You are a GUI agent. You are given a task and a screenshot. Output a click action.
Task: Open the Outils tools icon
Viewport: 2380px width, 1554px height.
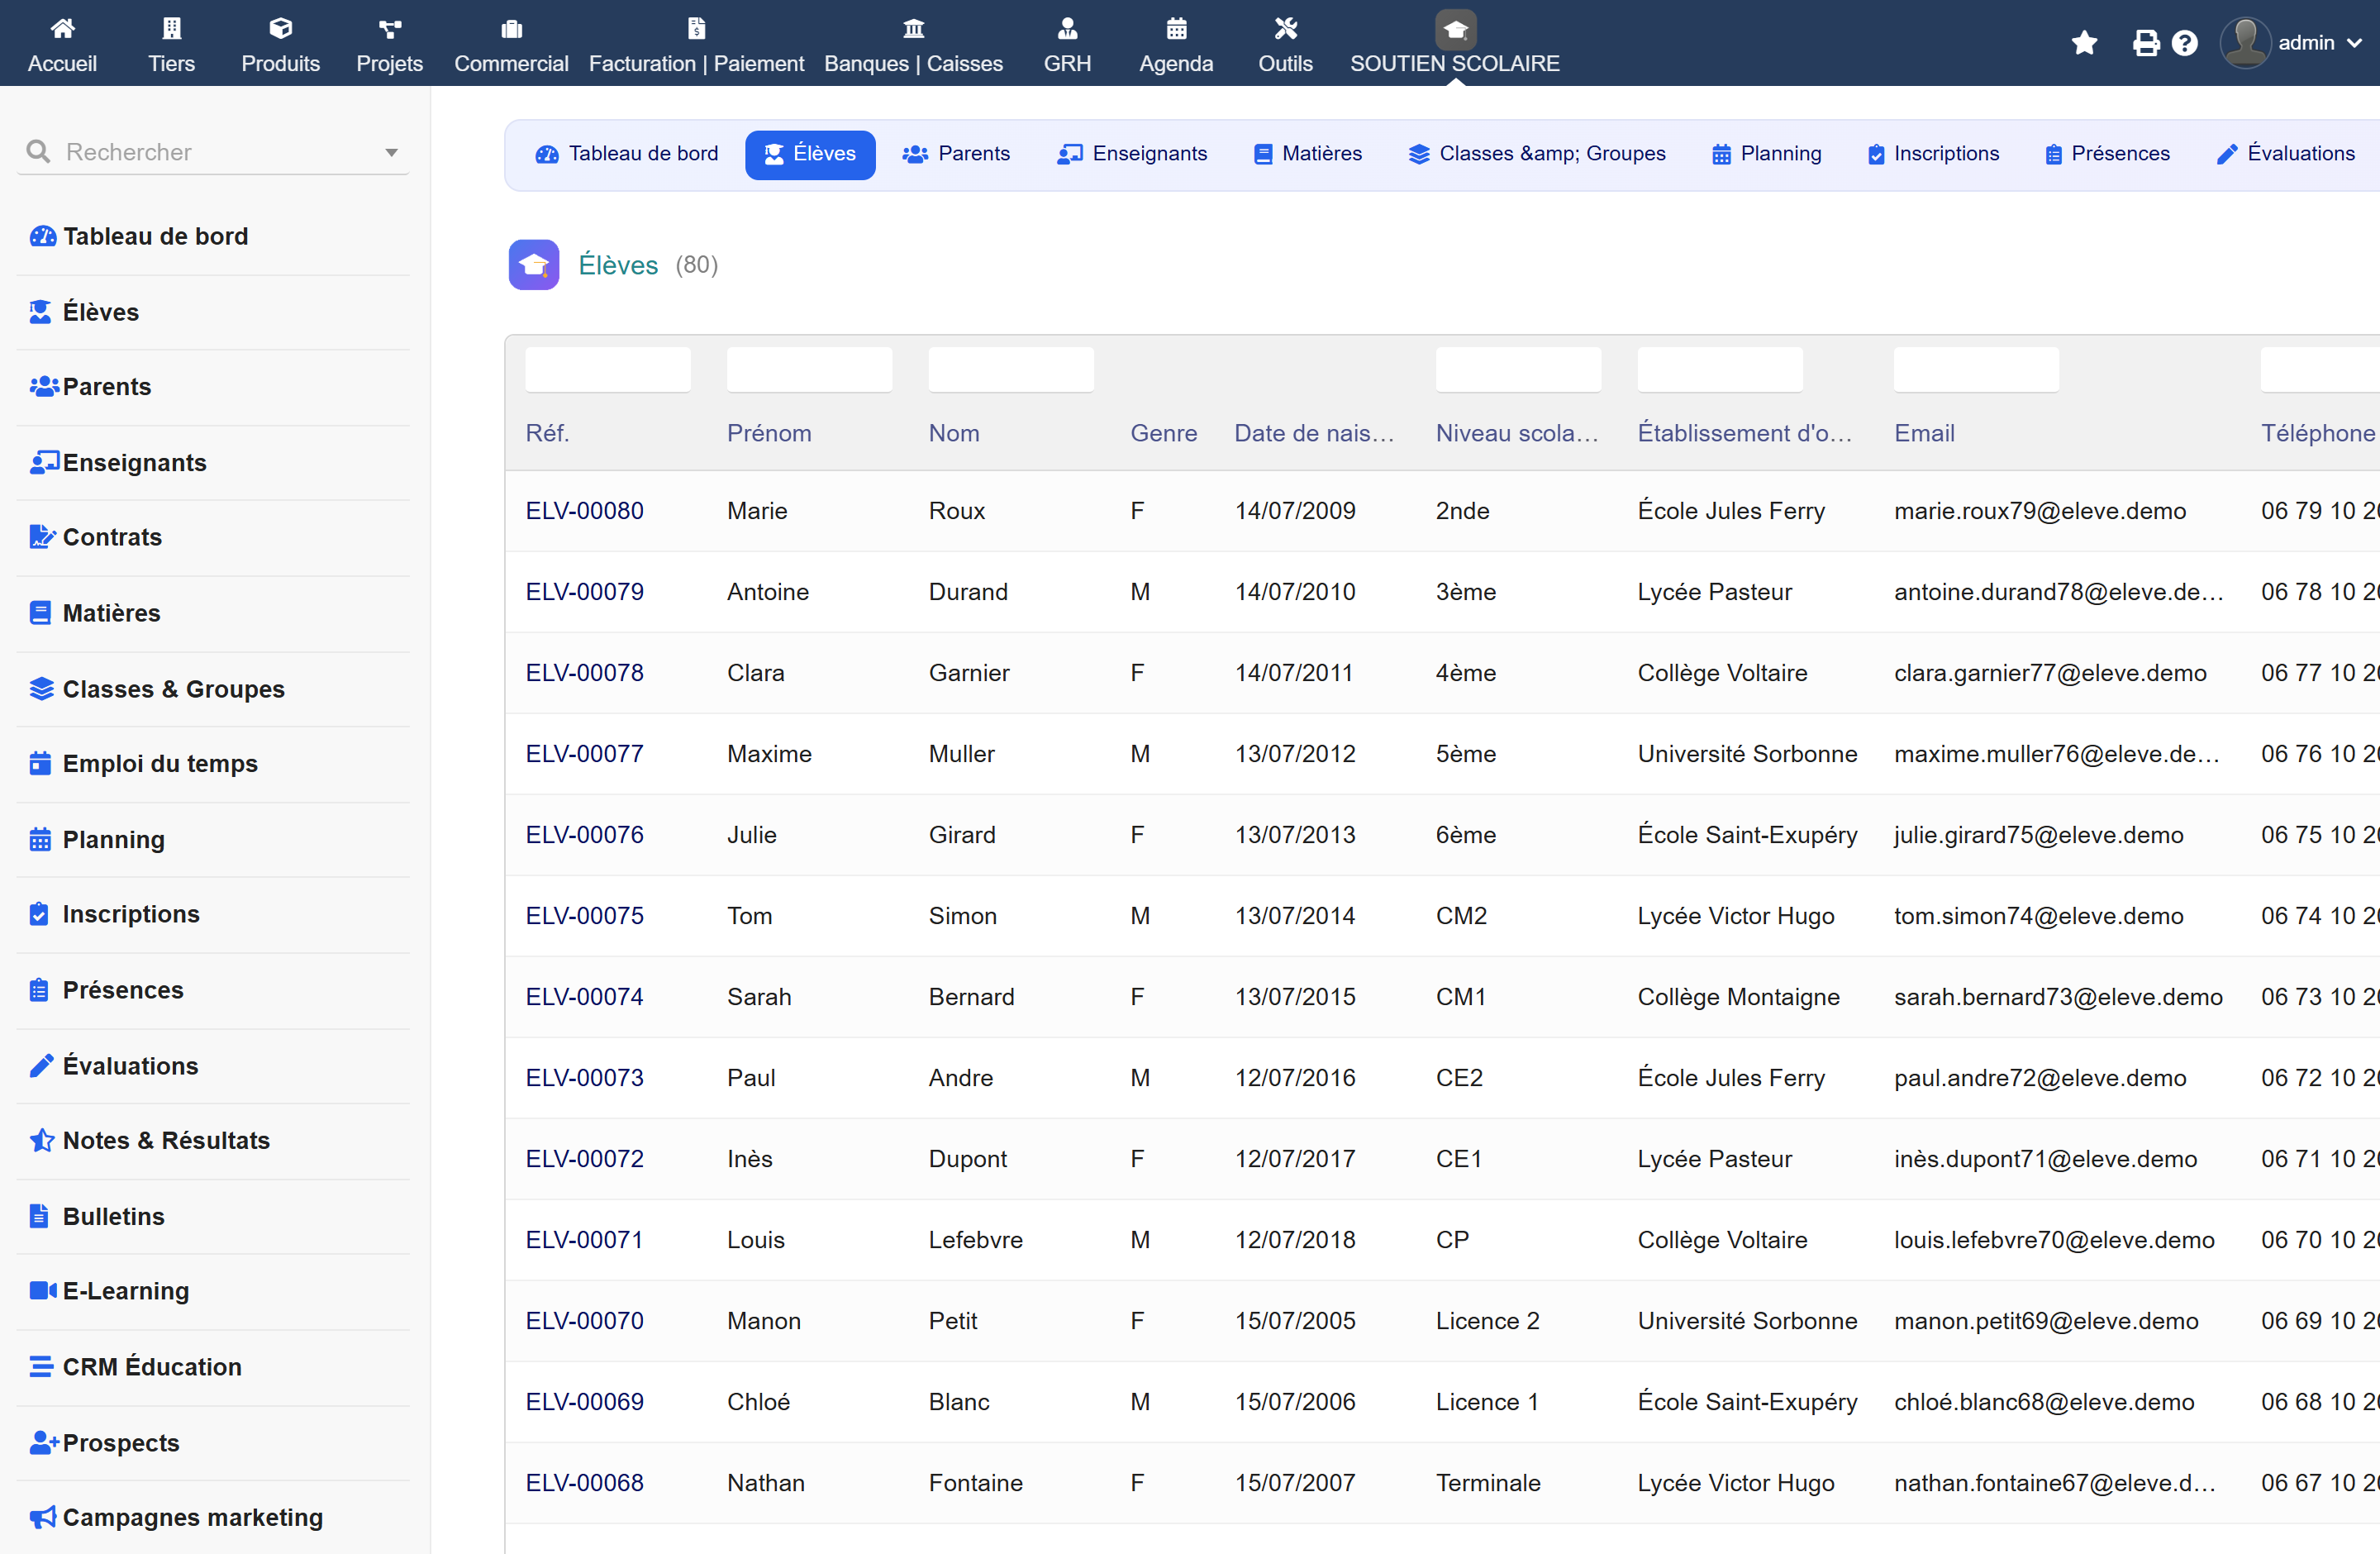(x=1285, y=28)
